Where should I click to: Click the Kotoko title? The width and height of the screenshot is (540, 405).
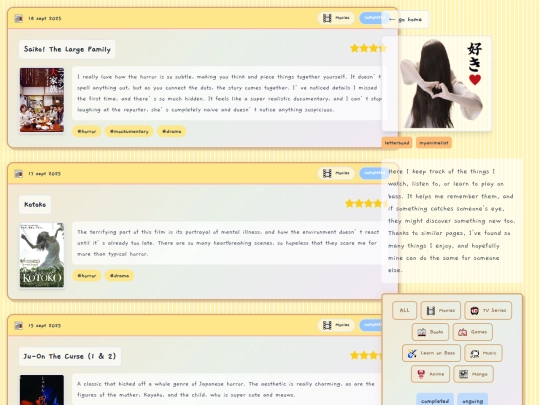pyautogui.click(x=35, y=205)
